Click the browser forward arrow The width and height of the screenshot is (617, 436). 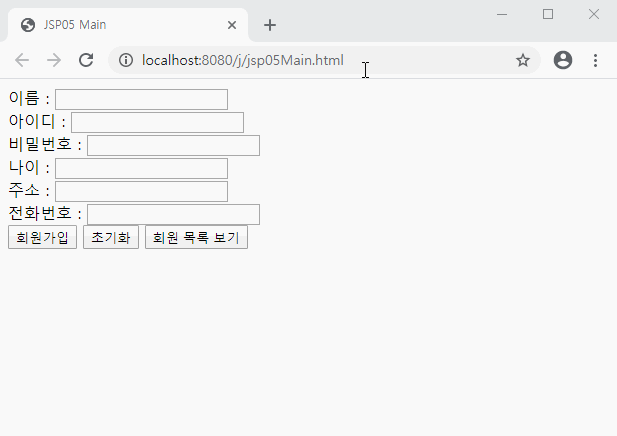pyautogui.click(x=54, y=60)
